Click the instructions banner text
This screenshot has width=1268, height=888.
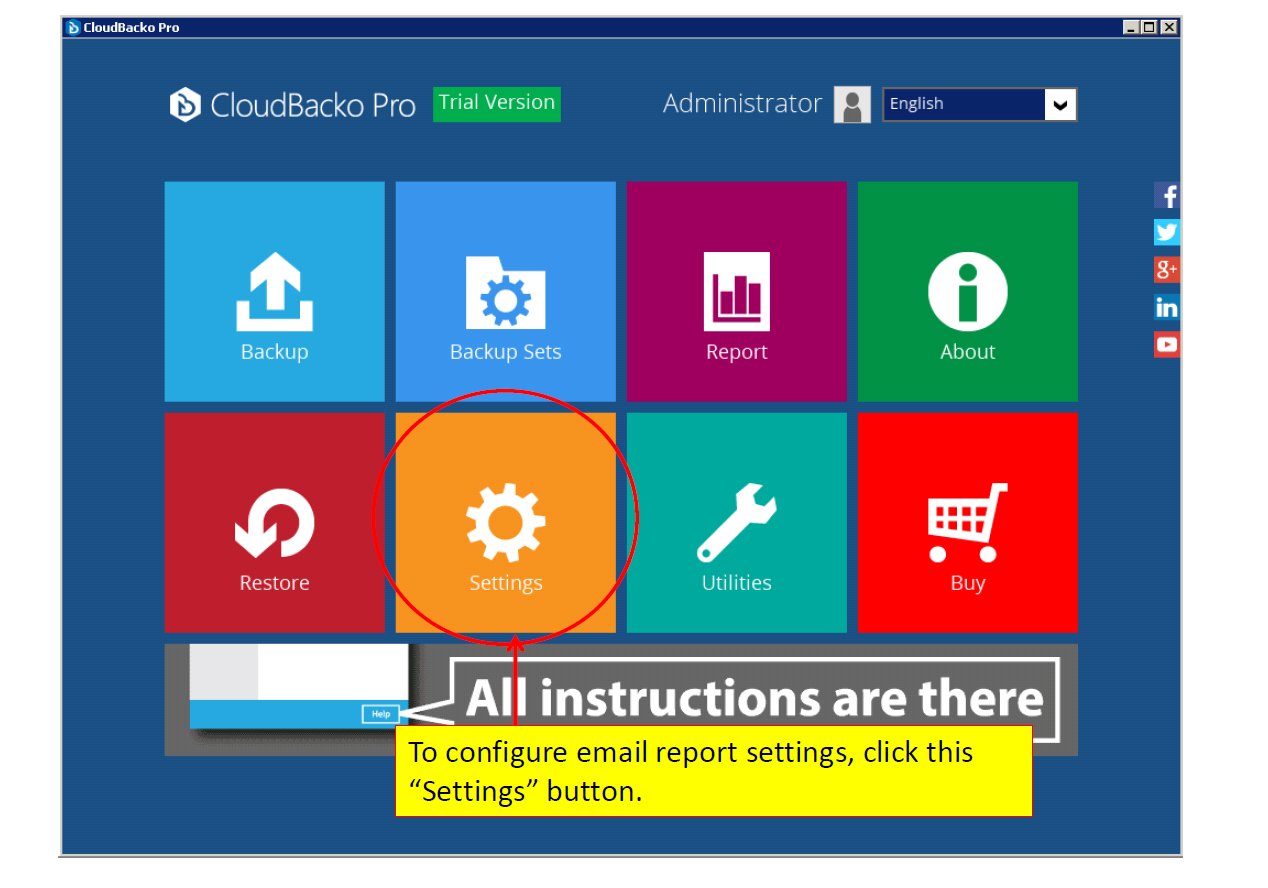pyautogui.click(x=755, y=698)
